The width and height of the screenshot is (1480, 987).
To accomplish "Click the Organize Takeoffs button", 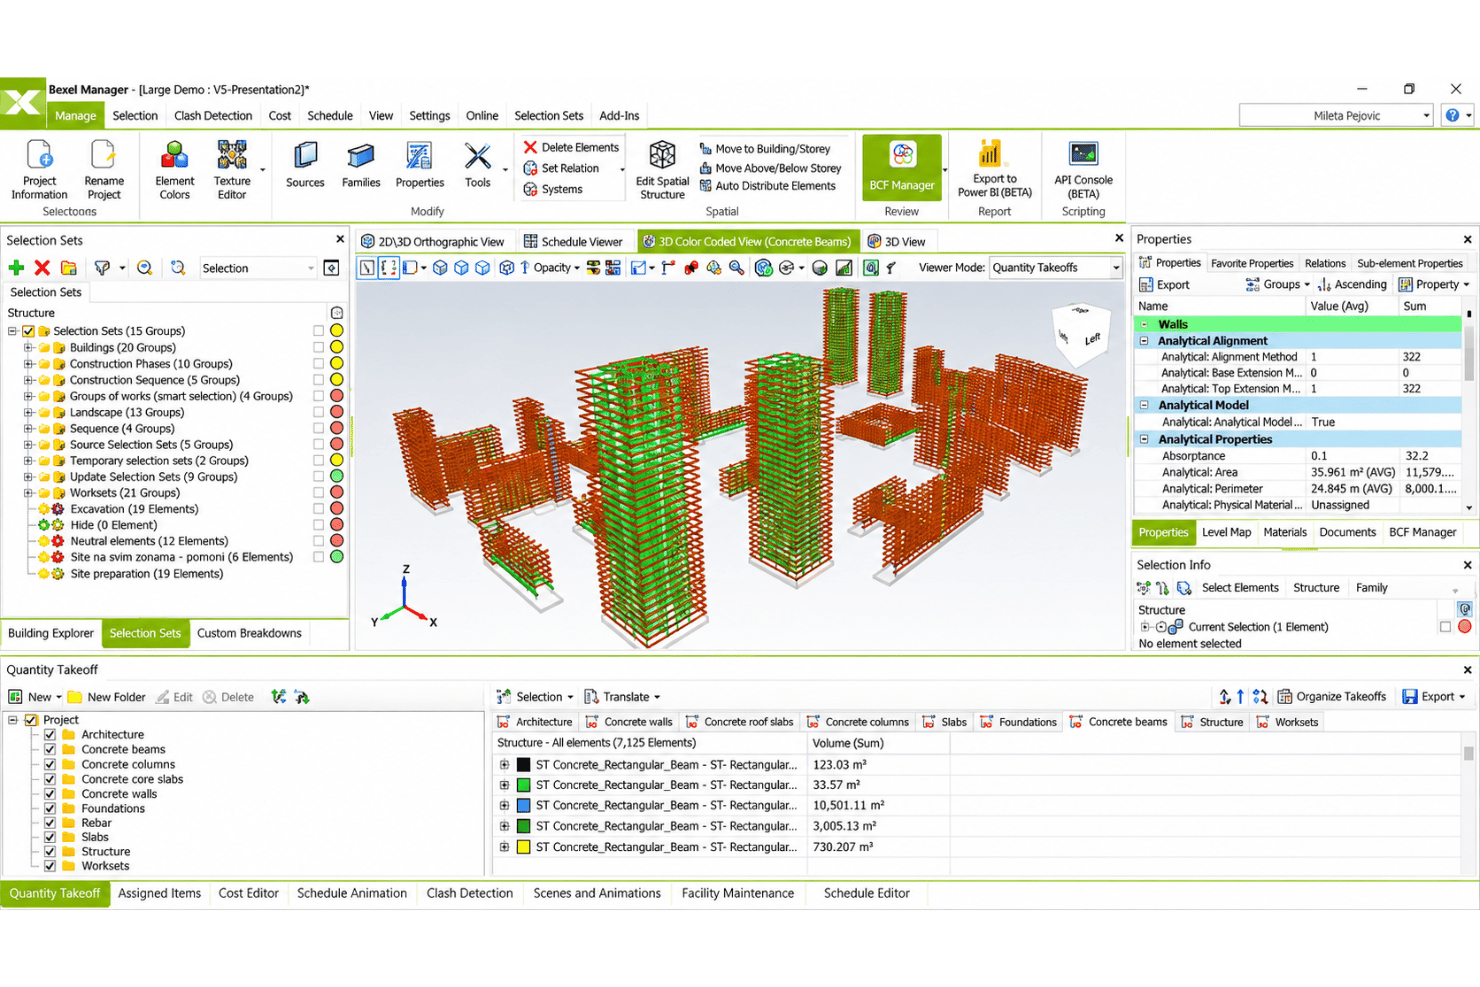I will click(x=1331, y=697).
